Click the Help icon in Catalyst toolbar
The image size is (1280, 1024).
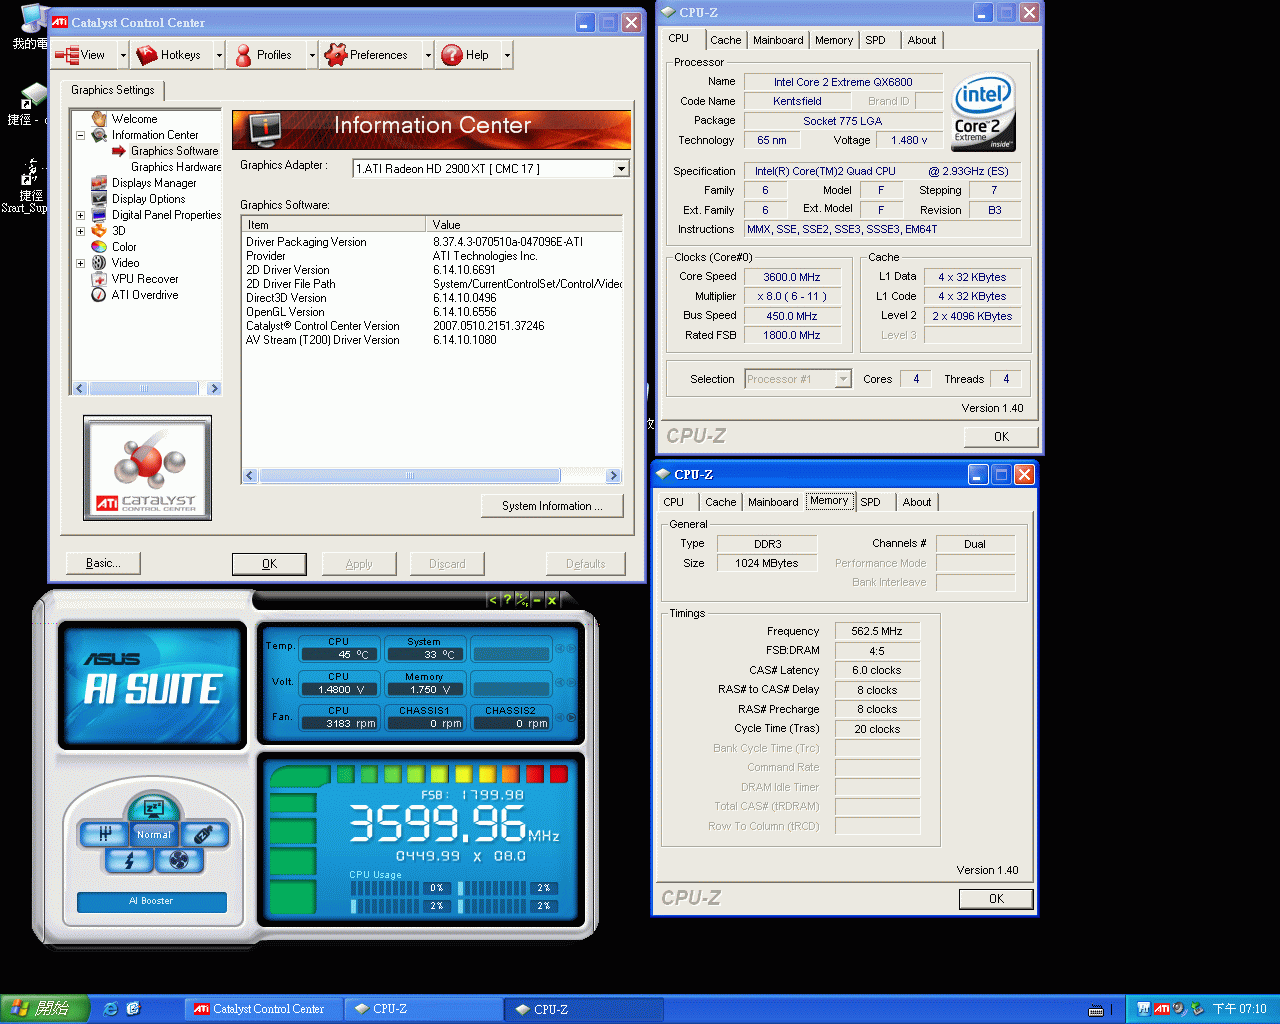pyautogui.click(x=452, y=55)
